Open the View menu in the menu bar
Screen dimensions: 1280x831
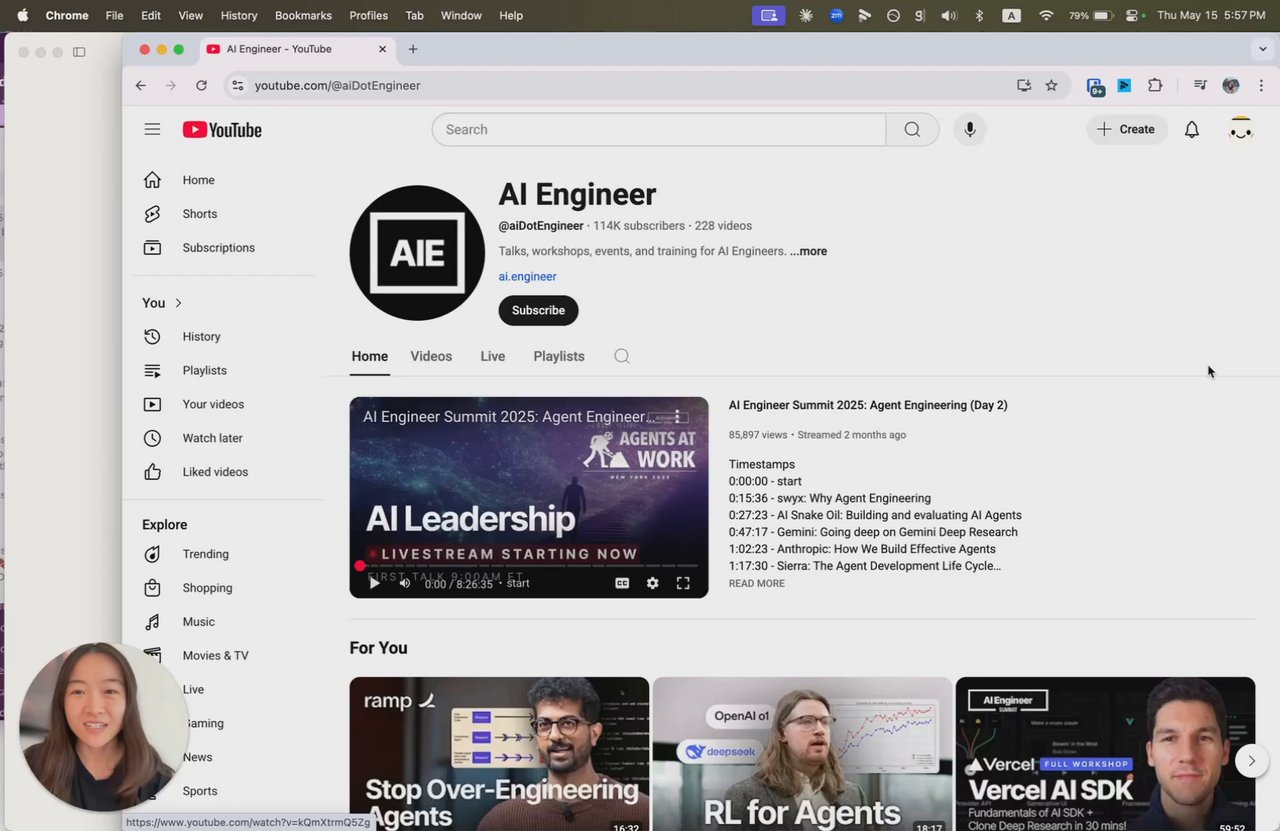pos(190,16)
